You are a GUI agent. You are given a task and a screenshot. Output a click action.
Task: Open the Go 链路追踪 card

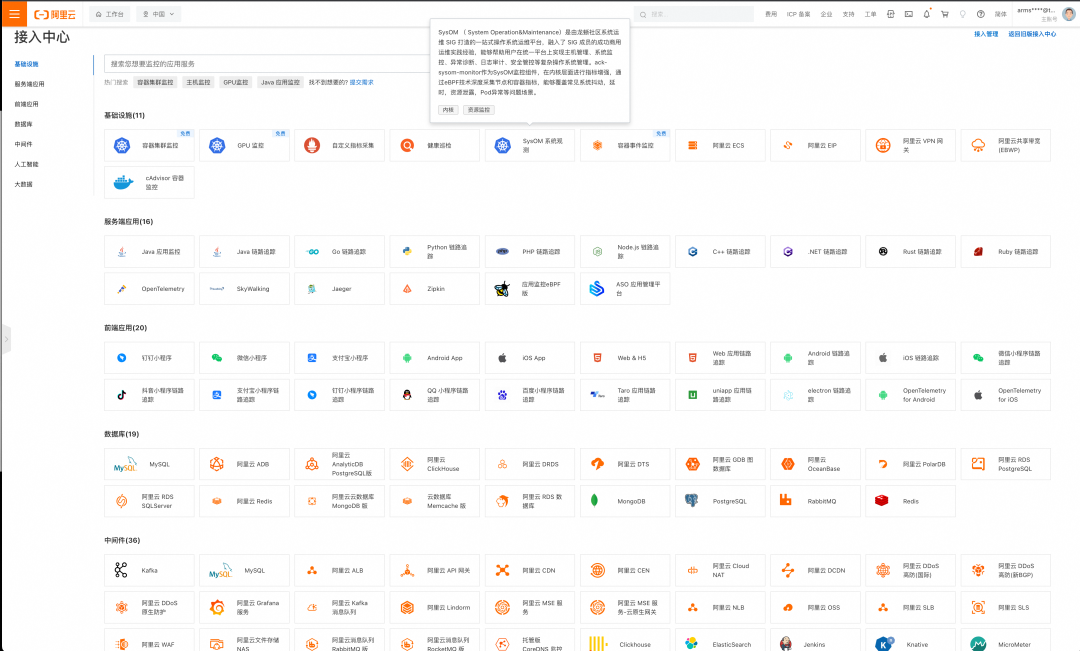[340, 251]
